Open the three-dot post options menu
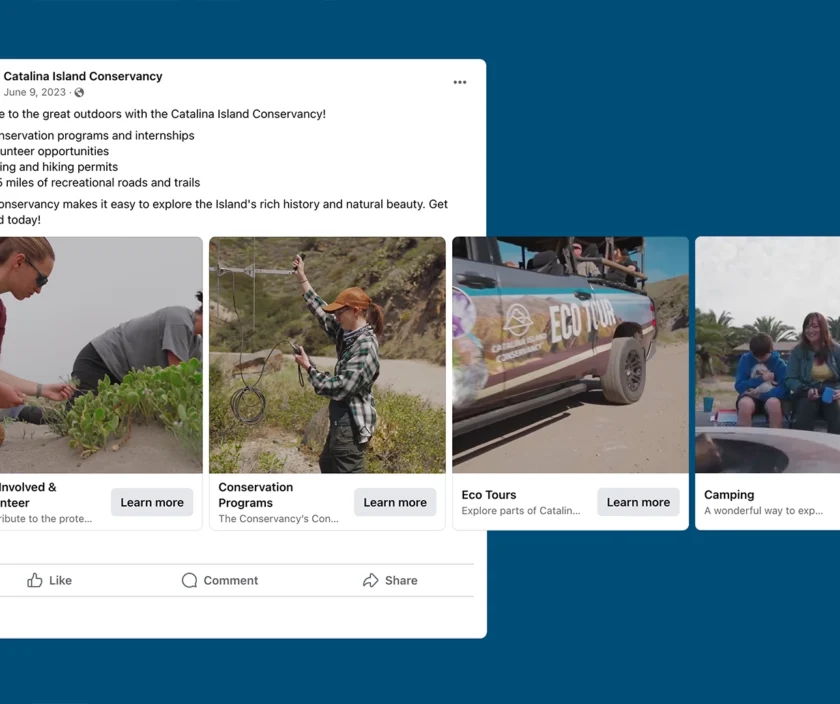840x704 pixels. click(460, 82)
